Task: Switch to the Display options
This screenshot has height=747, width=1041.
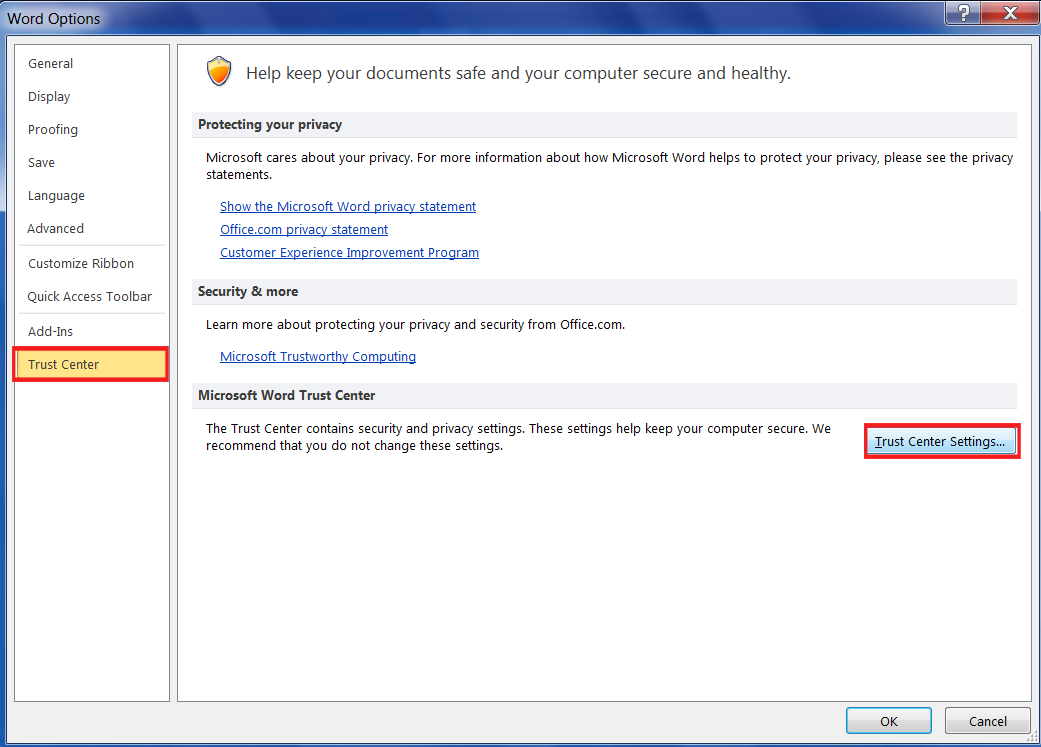Action: (49, 97)
